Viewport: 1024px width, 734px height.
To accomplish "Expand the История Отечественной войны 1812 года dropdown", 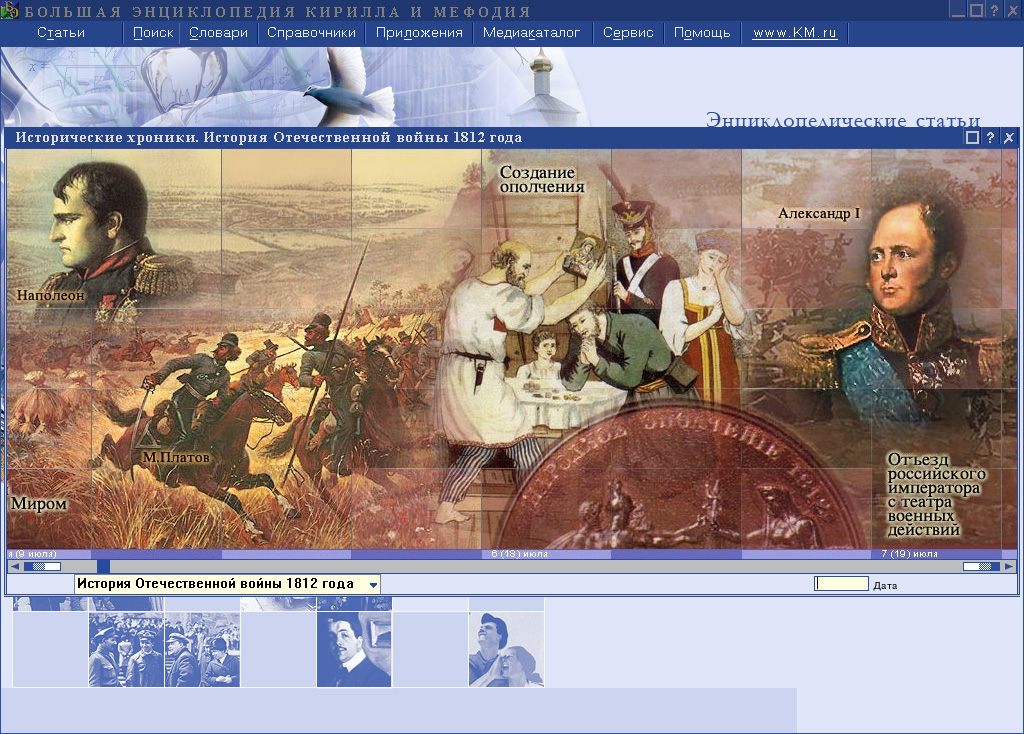I will coord(227,584).
